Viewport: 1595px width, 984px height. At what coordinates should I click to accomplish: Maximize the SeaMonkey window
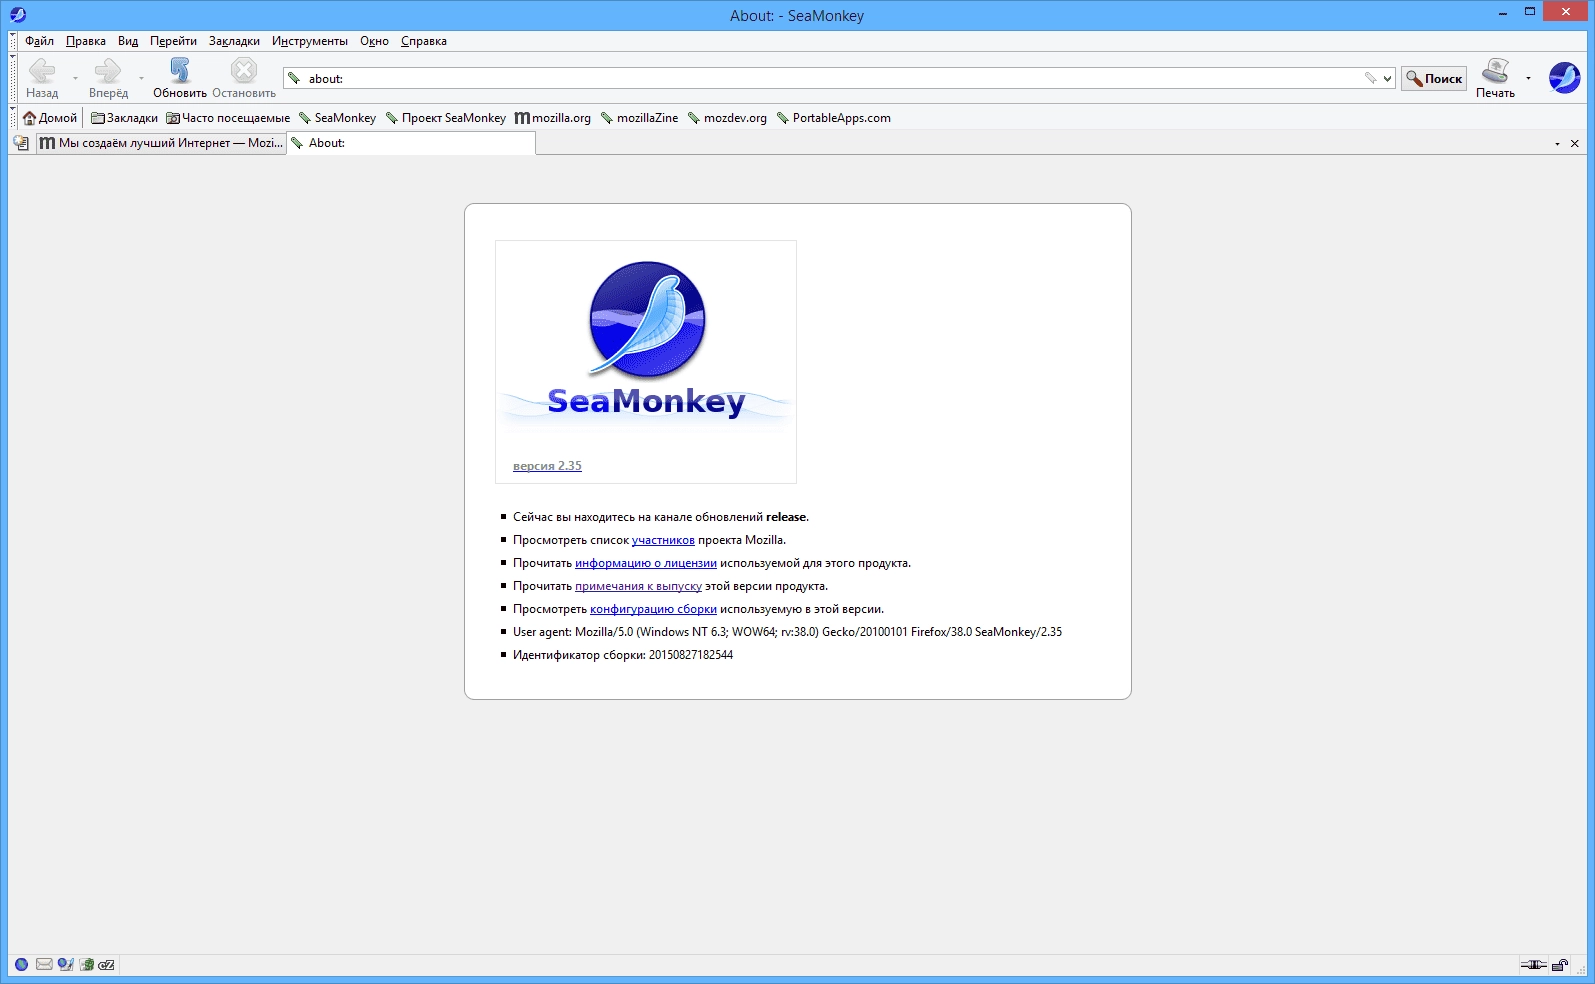pyautogui.click(x=1530, y=12)
